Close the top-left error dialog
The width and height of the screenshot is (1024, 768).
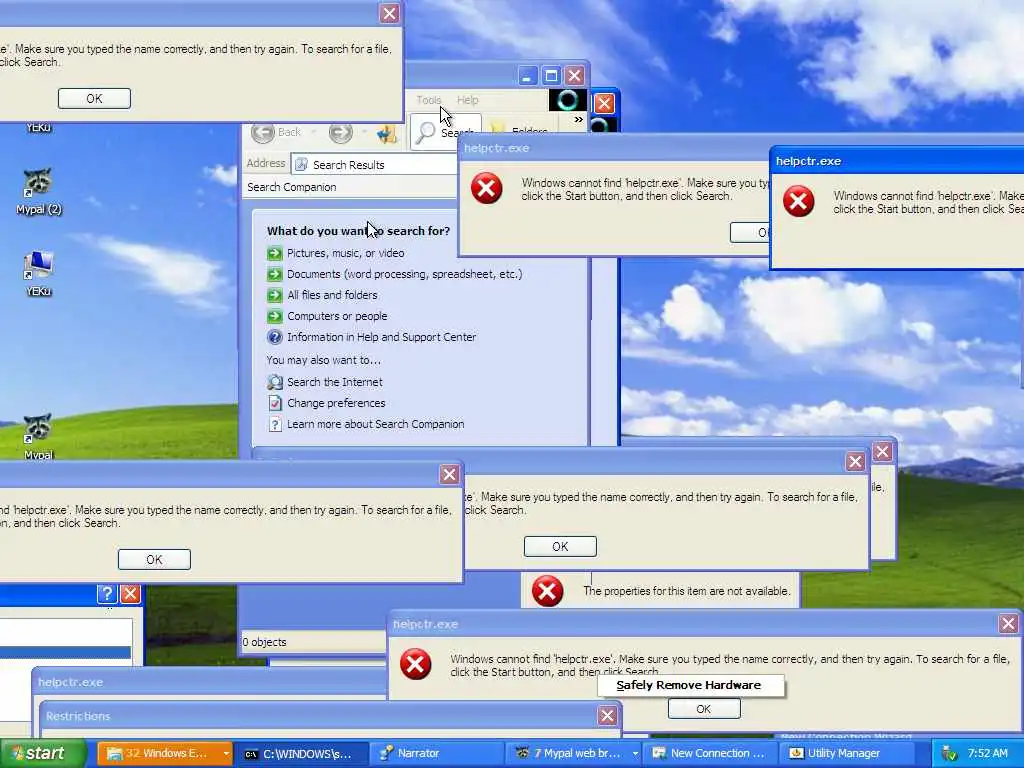[389, 13]
